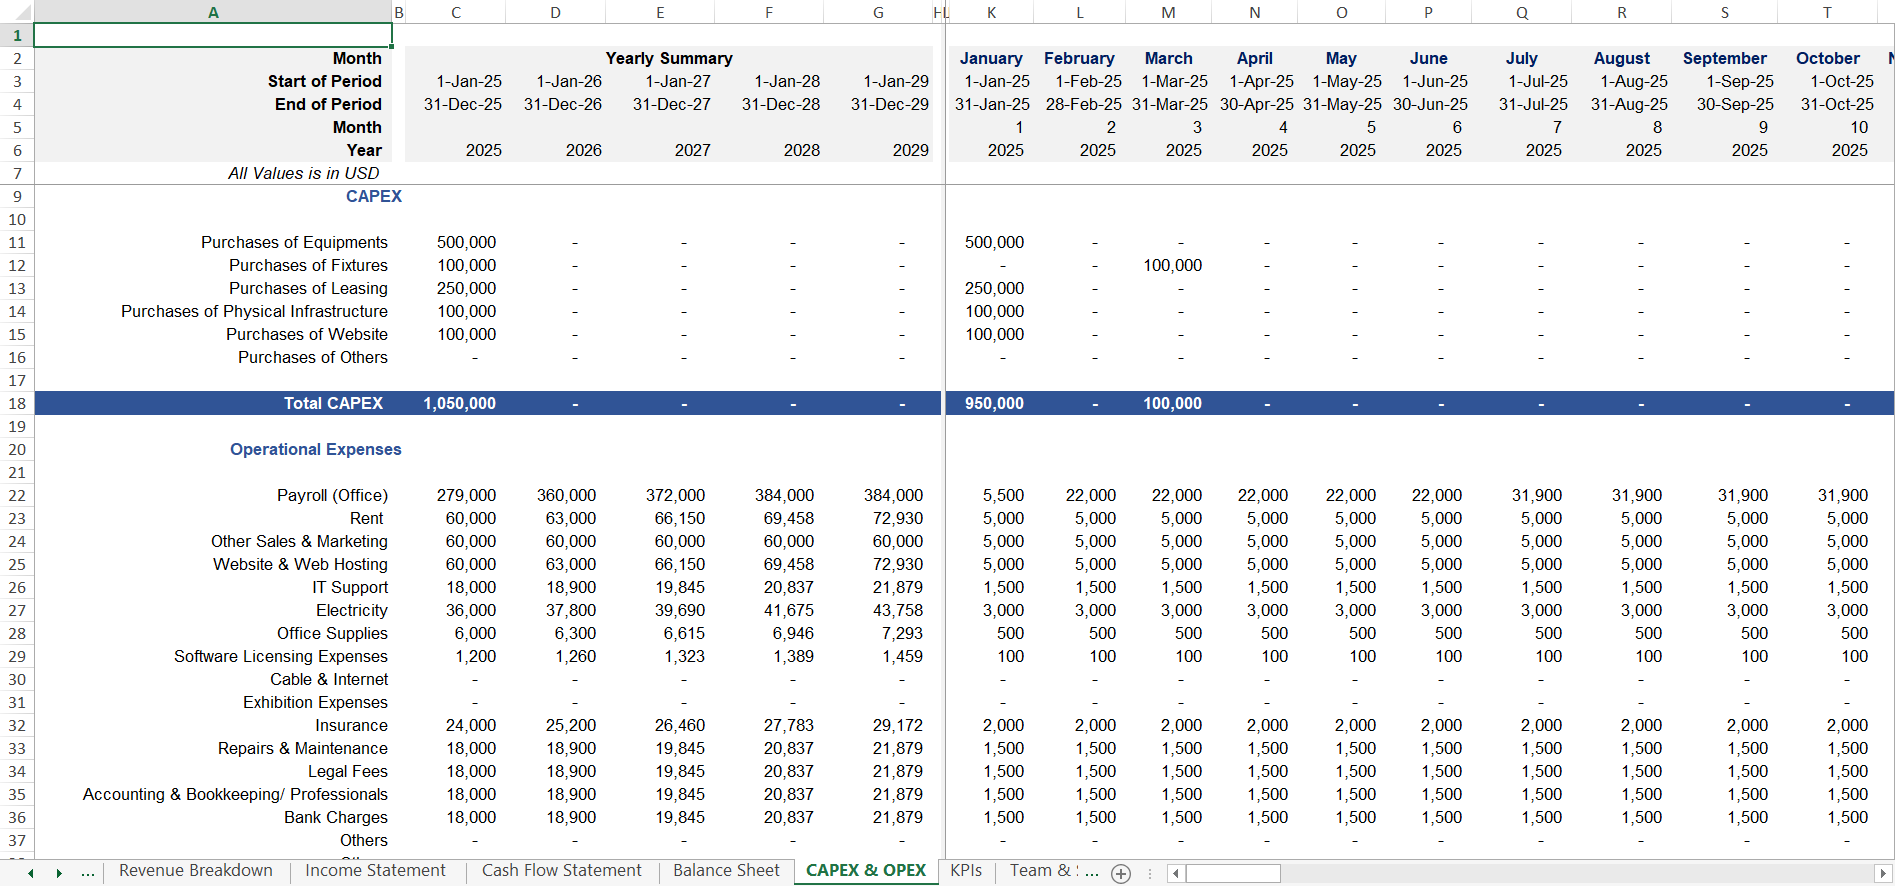The height and width of the screenshot is (886, 1895).
Task: Select column M header
Action: (1168, 12)
